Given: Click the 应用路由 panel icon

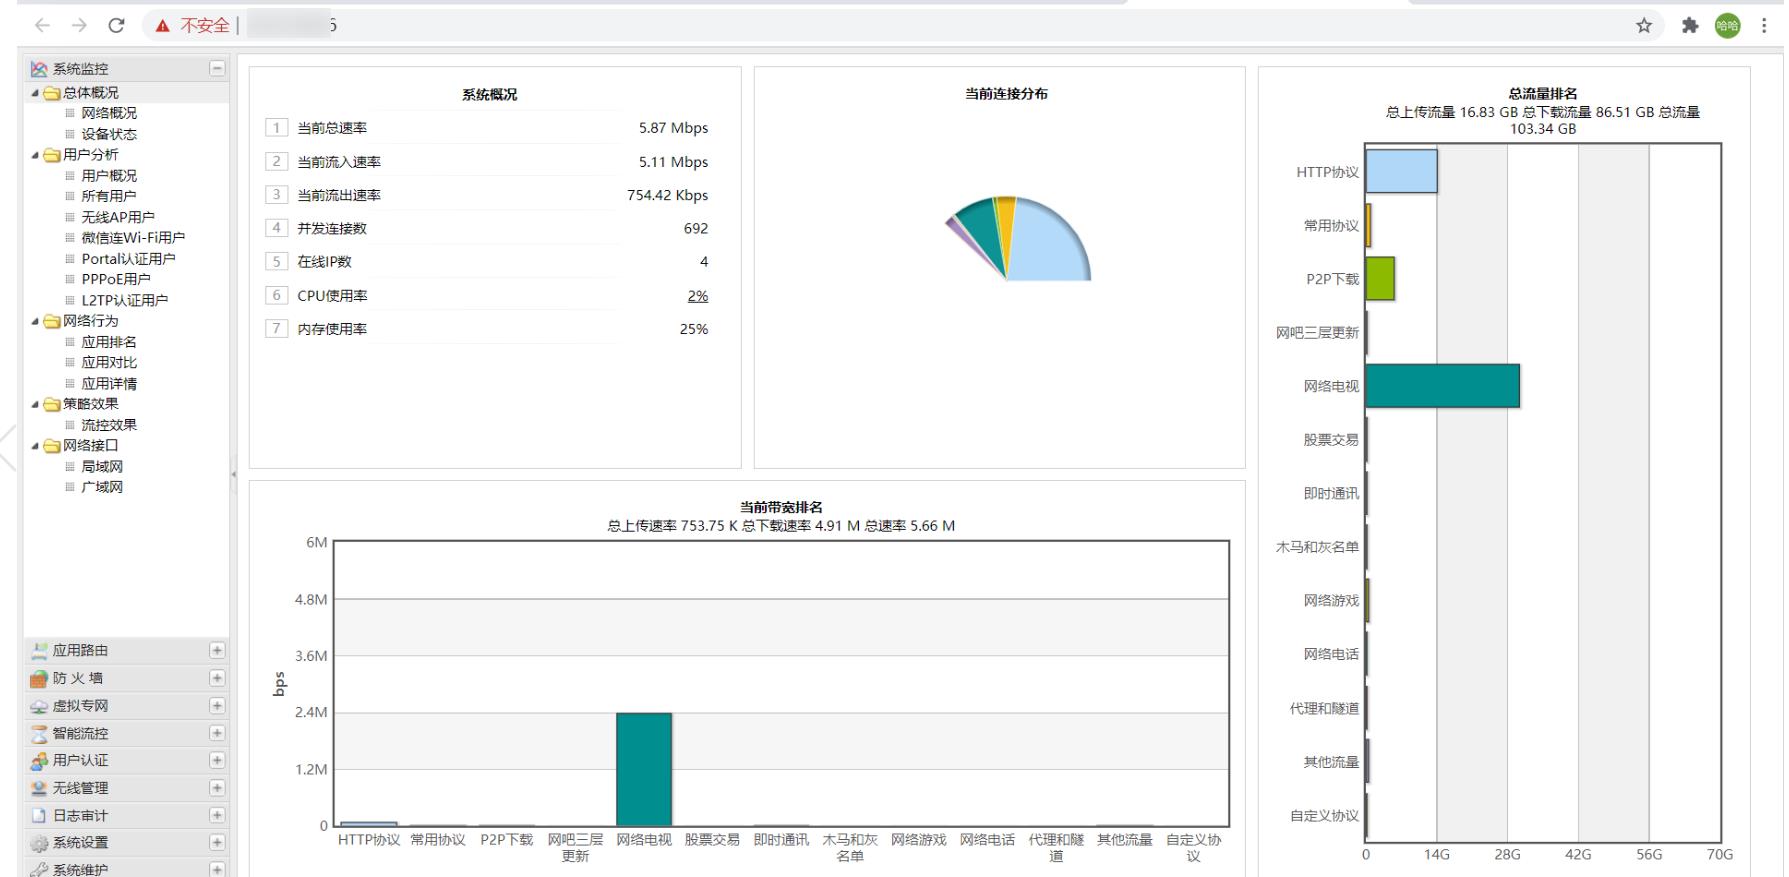Looking at the screenshot, I should coord(39,651).
